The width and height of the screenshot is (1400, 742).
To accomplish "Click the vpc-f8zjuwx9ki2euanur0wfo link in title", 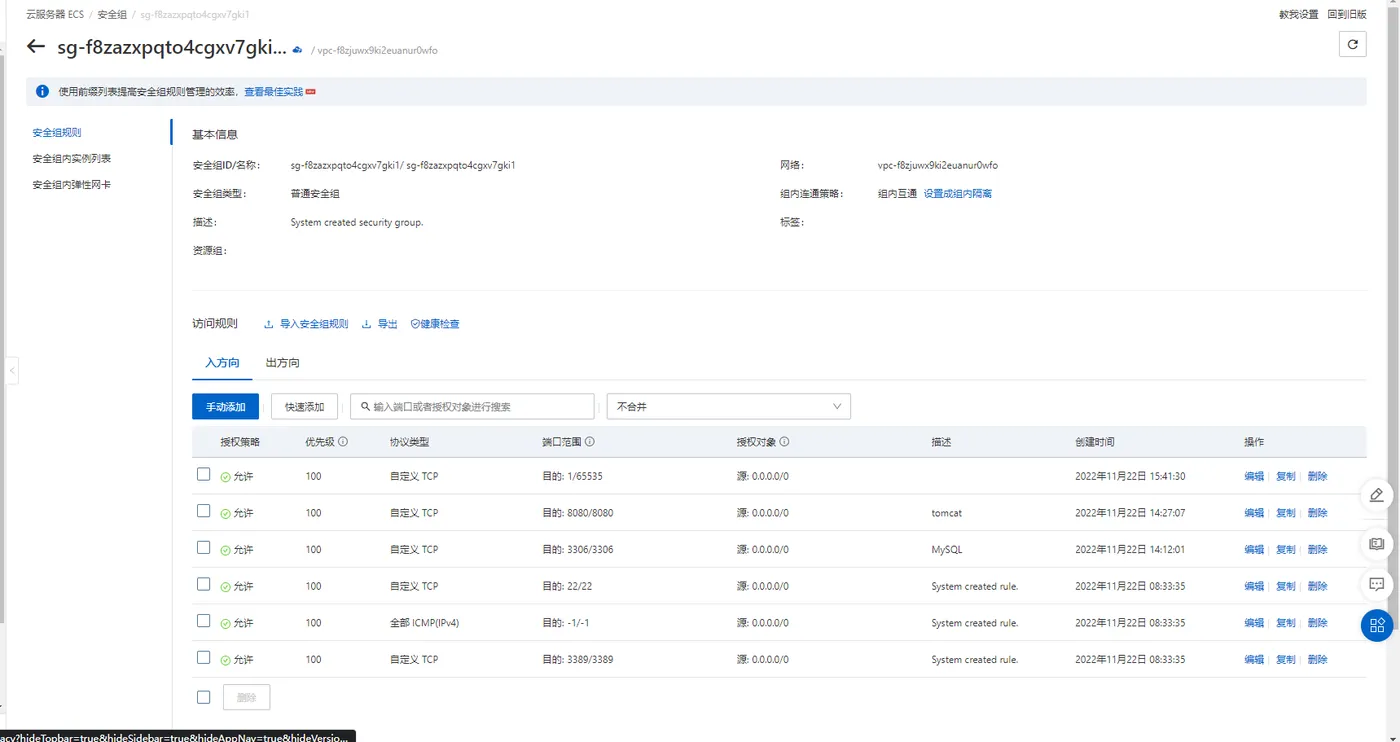I will click(x=377, y=50).
